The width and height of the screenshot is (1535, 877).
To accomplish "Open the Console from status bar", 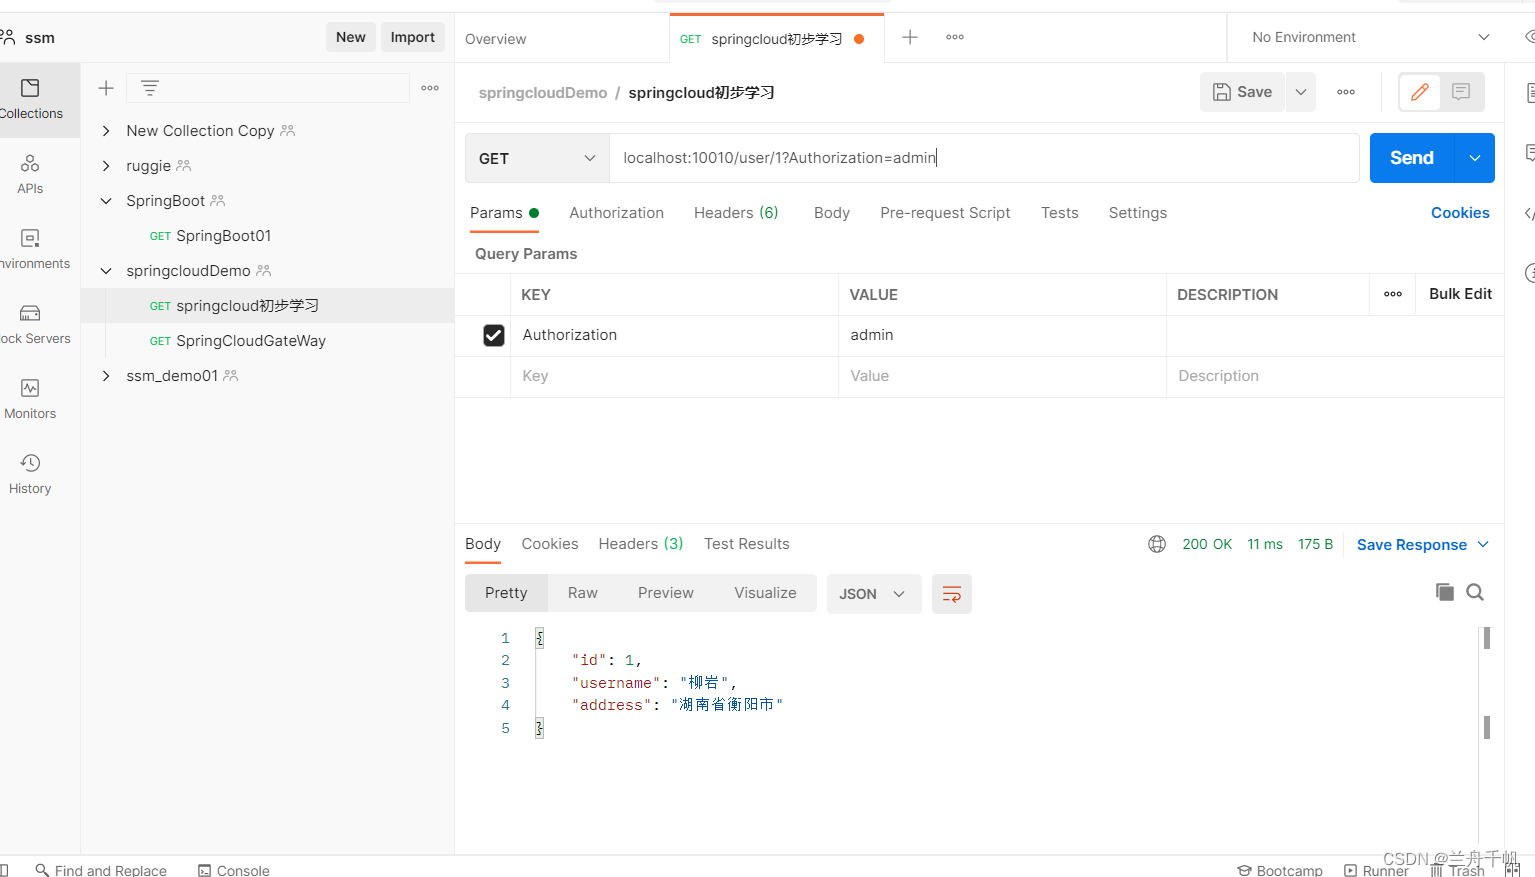I will 234,870.
